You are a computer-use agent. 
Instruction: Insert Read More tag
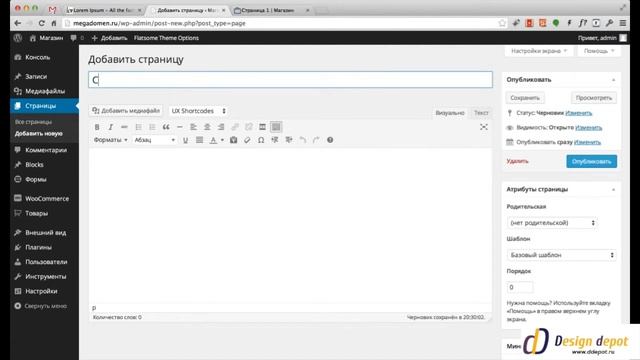pos(262,127)
